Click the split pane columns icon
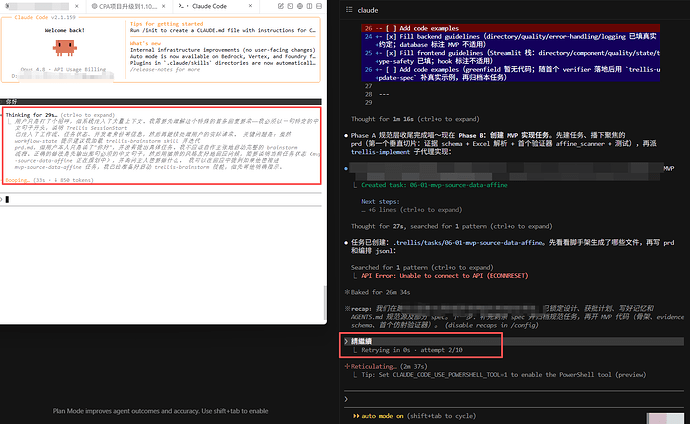This screenshot has width=690, height=424. tap(309, 6)
